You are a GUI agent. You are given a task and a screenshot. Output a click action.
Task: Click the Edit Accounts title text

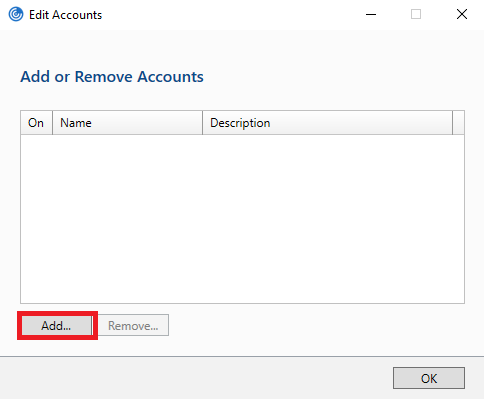[x=65, y=15]
